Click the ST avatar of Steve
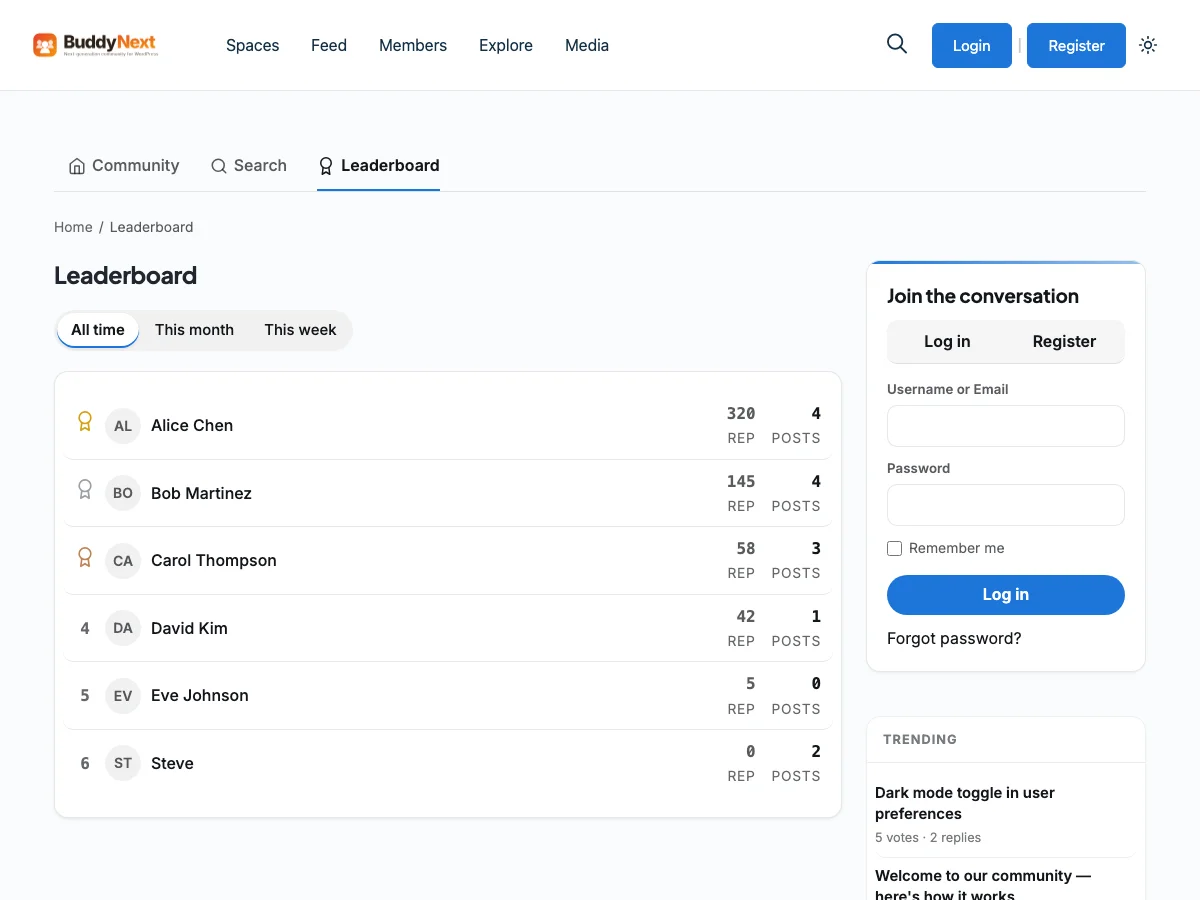 tap(123, 763)
